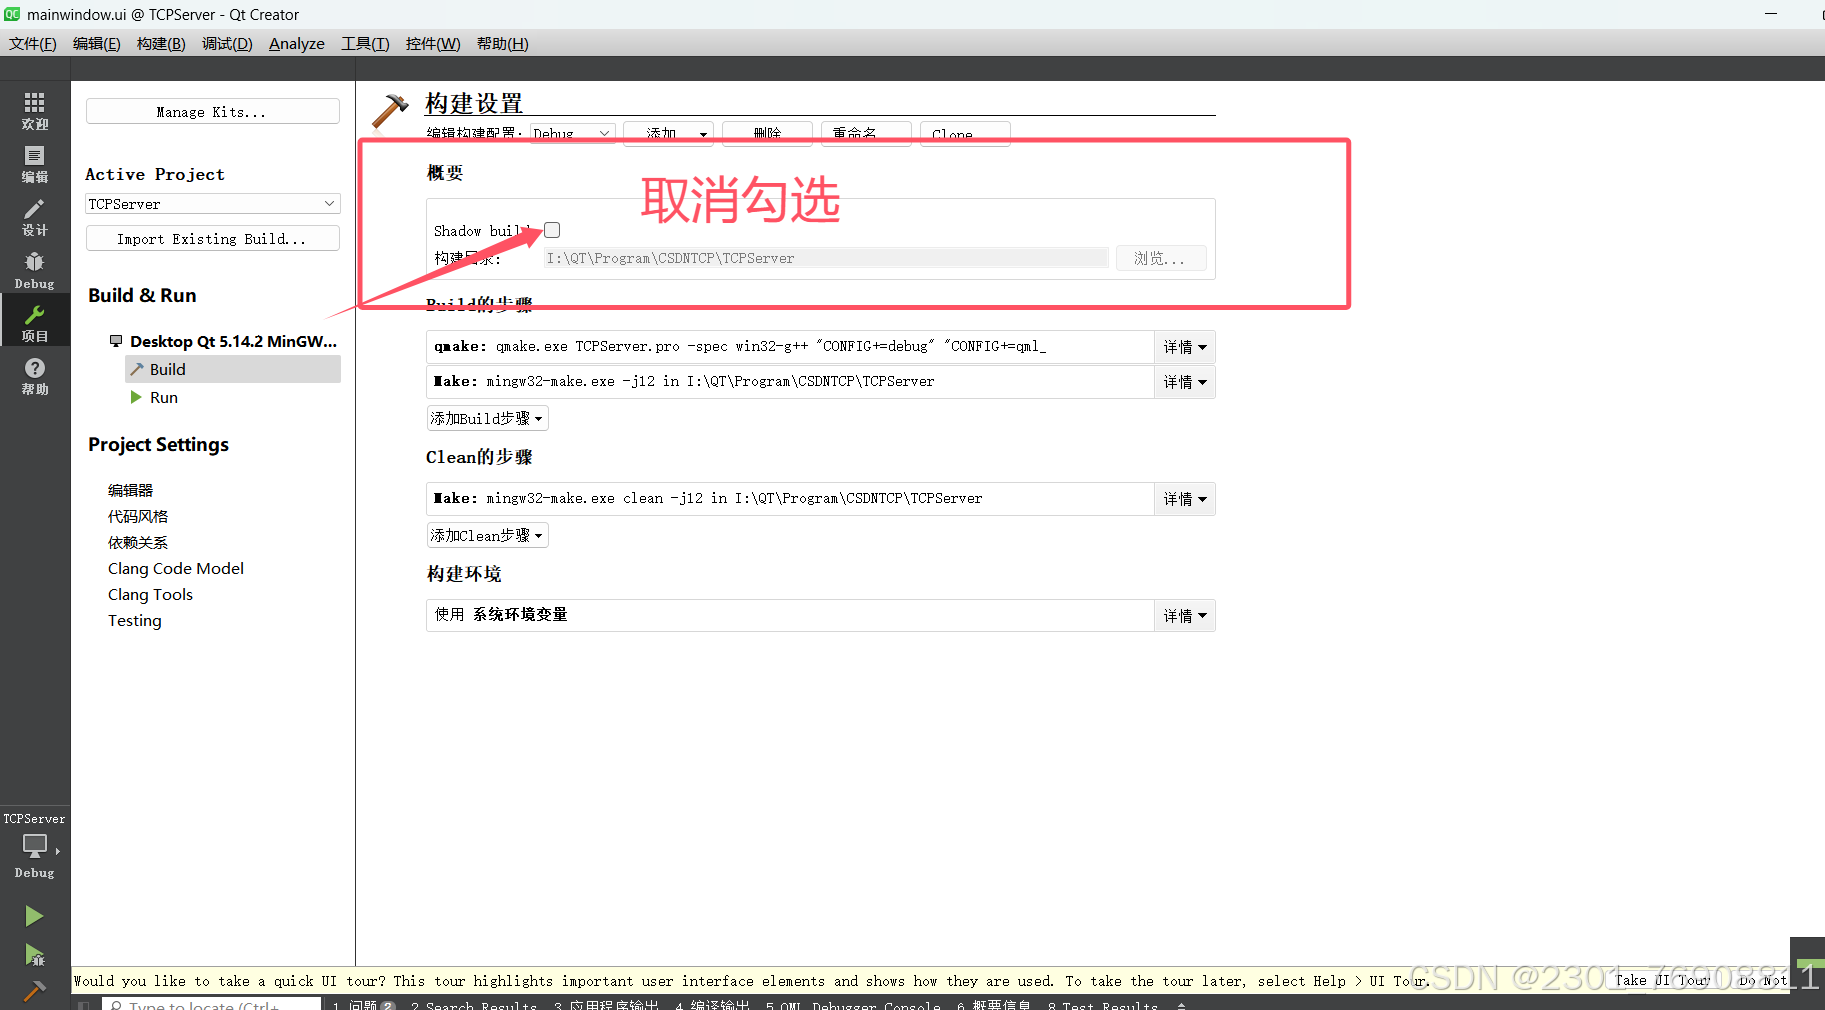
Task: Run the project with the green play icon
Action: click(34, 915)
